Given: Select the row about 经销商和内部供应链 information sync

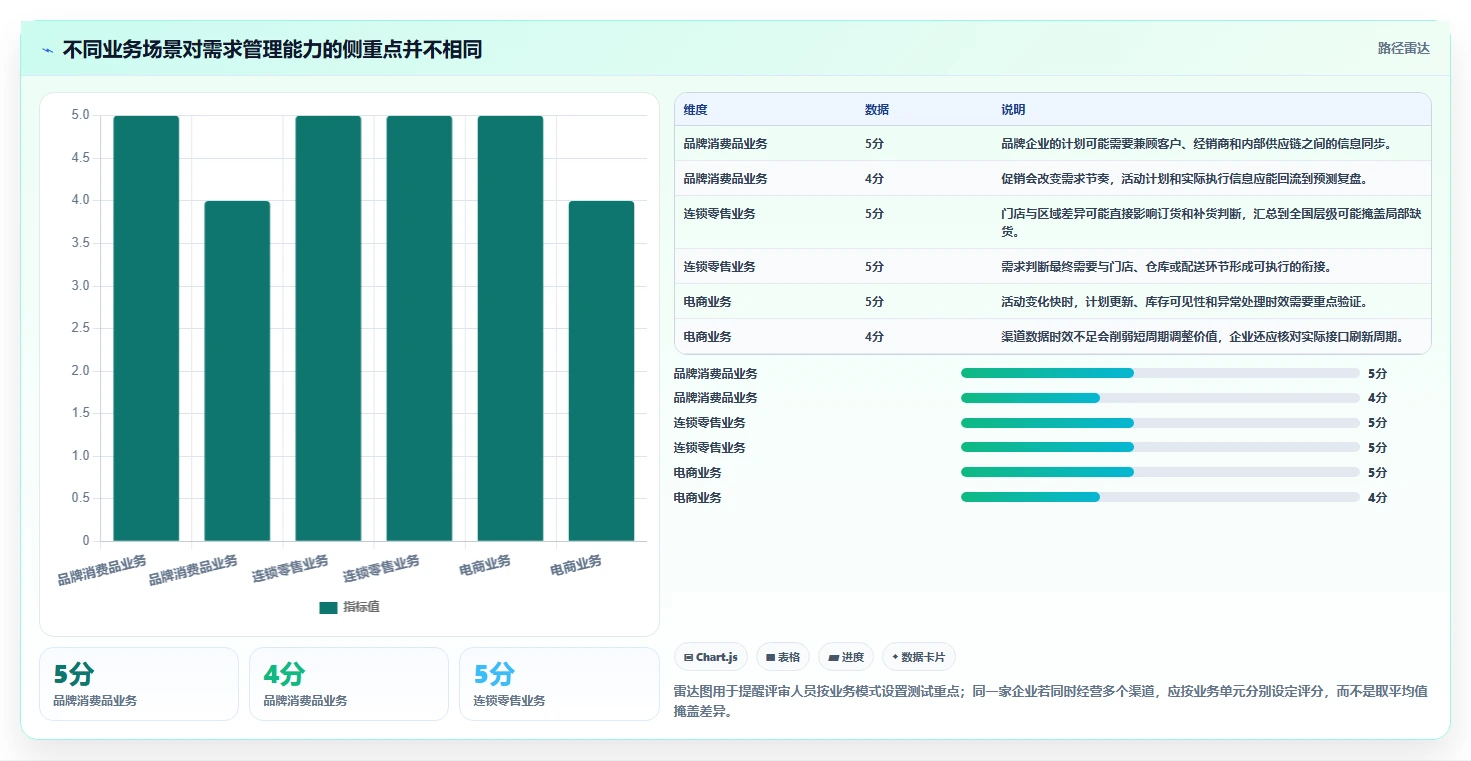Looking at the screenshot, I should tap(1053, 143).
